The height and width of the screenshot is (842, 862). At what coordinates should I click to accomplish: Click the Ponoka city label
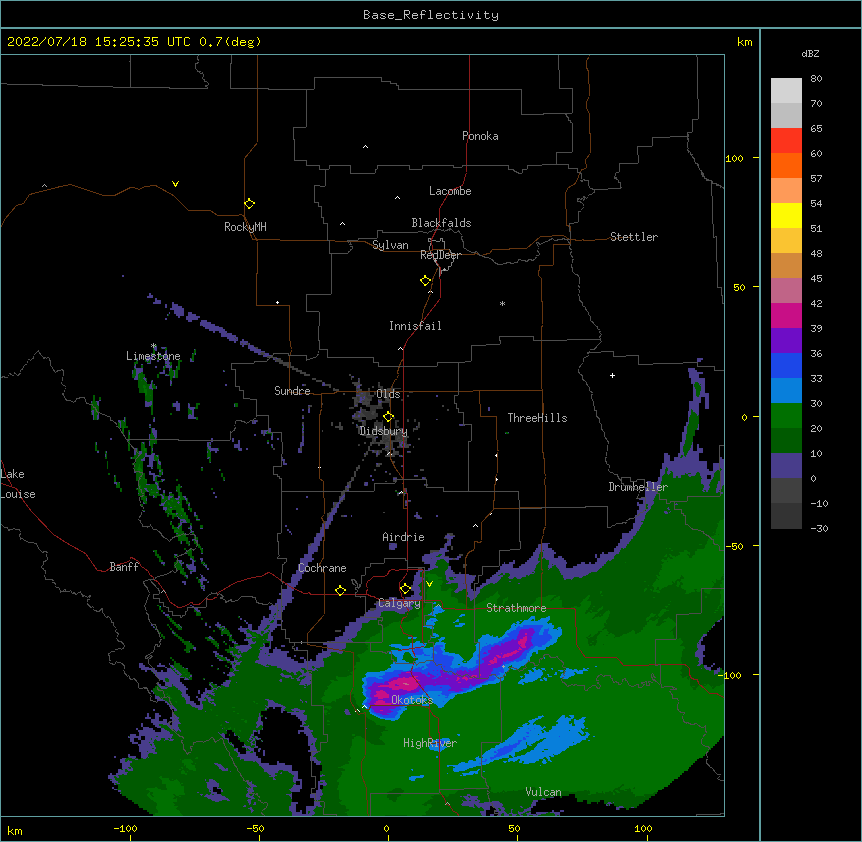480,136
